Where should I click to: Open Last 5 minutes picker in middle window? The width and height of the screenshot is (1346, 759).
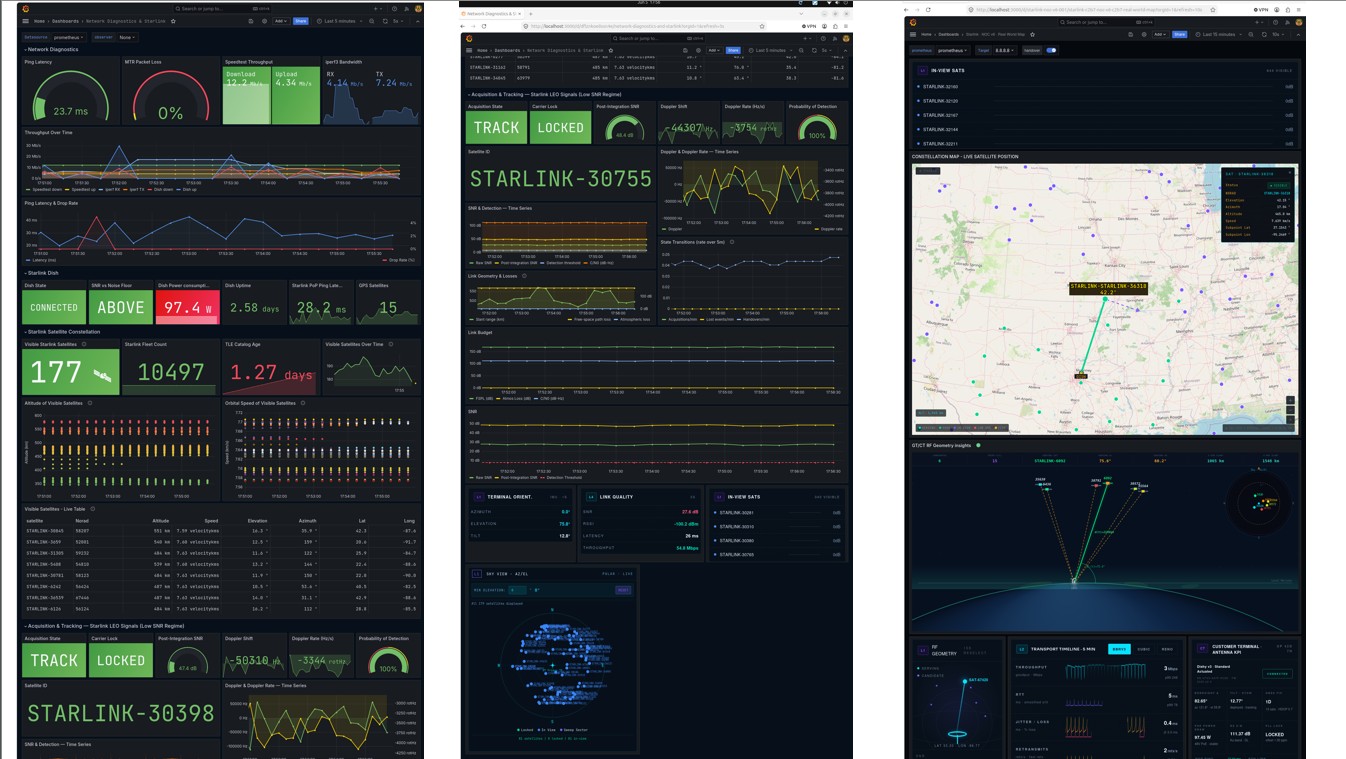pyautogui.click(x=772, y=50)
